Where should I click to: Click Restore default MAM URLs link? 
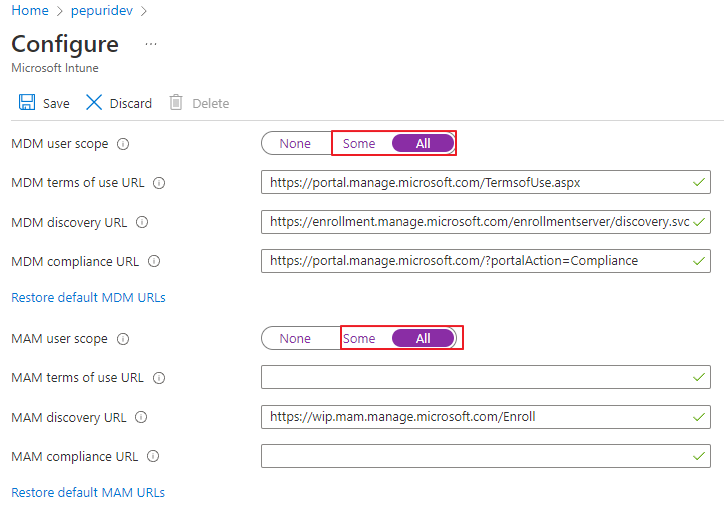coord(88,492)
